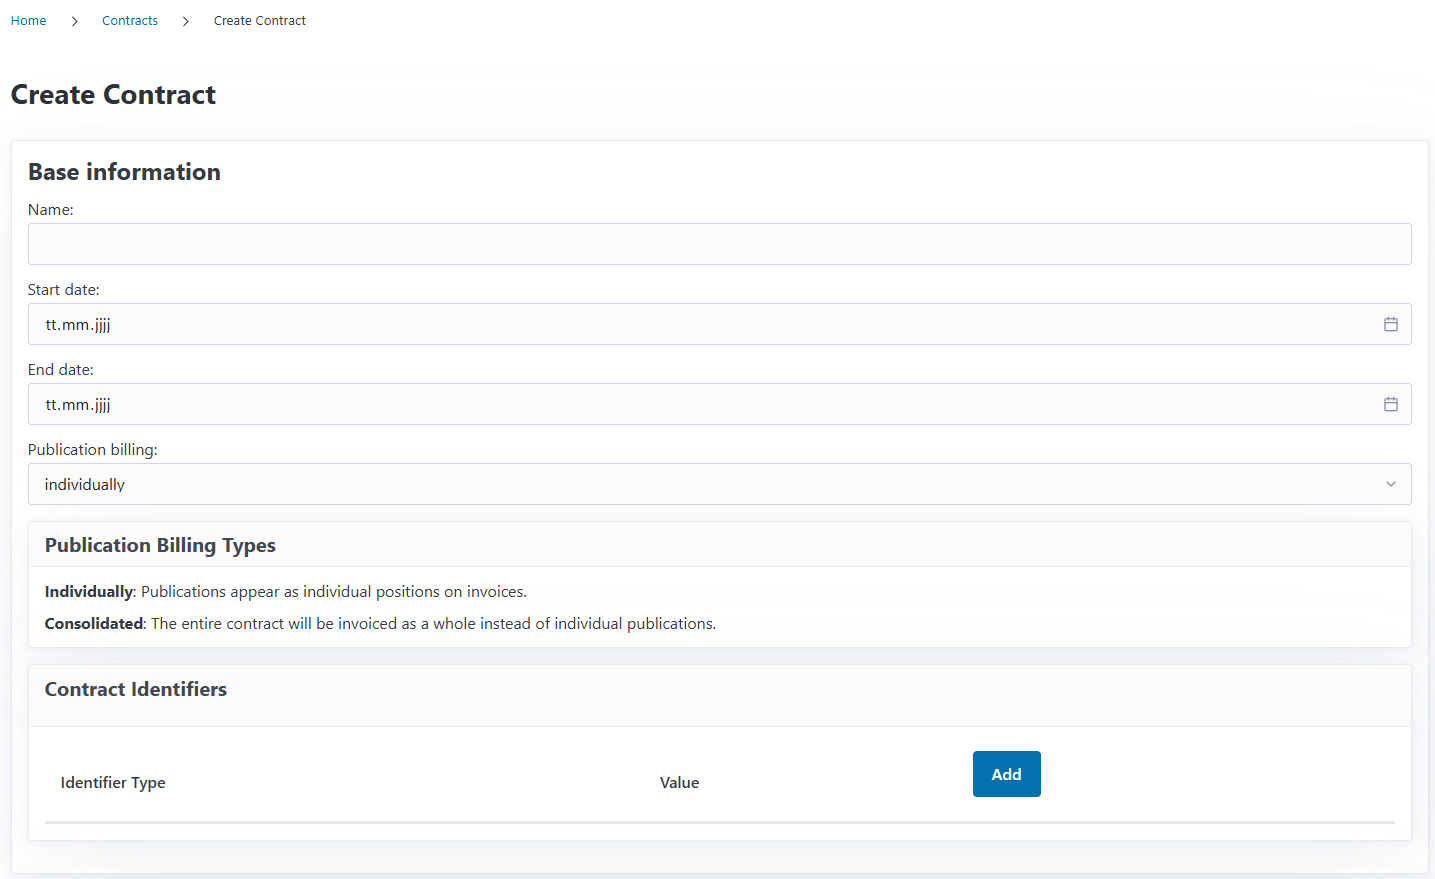
Task: Open the Start date calendar picker icon
Action: 1390,324
